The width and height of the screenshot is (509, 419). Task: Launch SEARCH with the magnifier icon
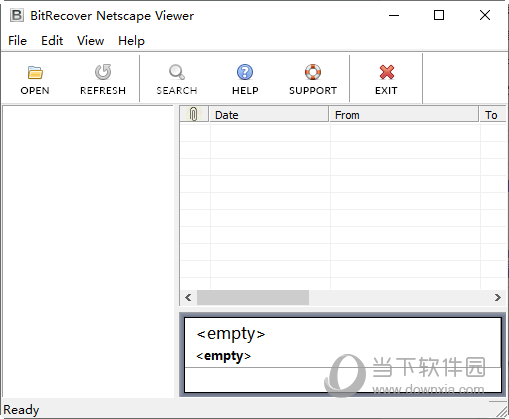coord(177,72)
